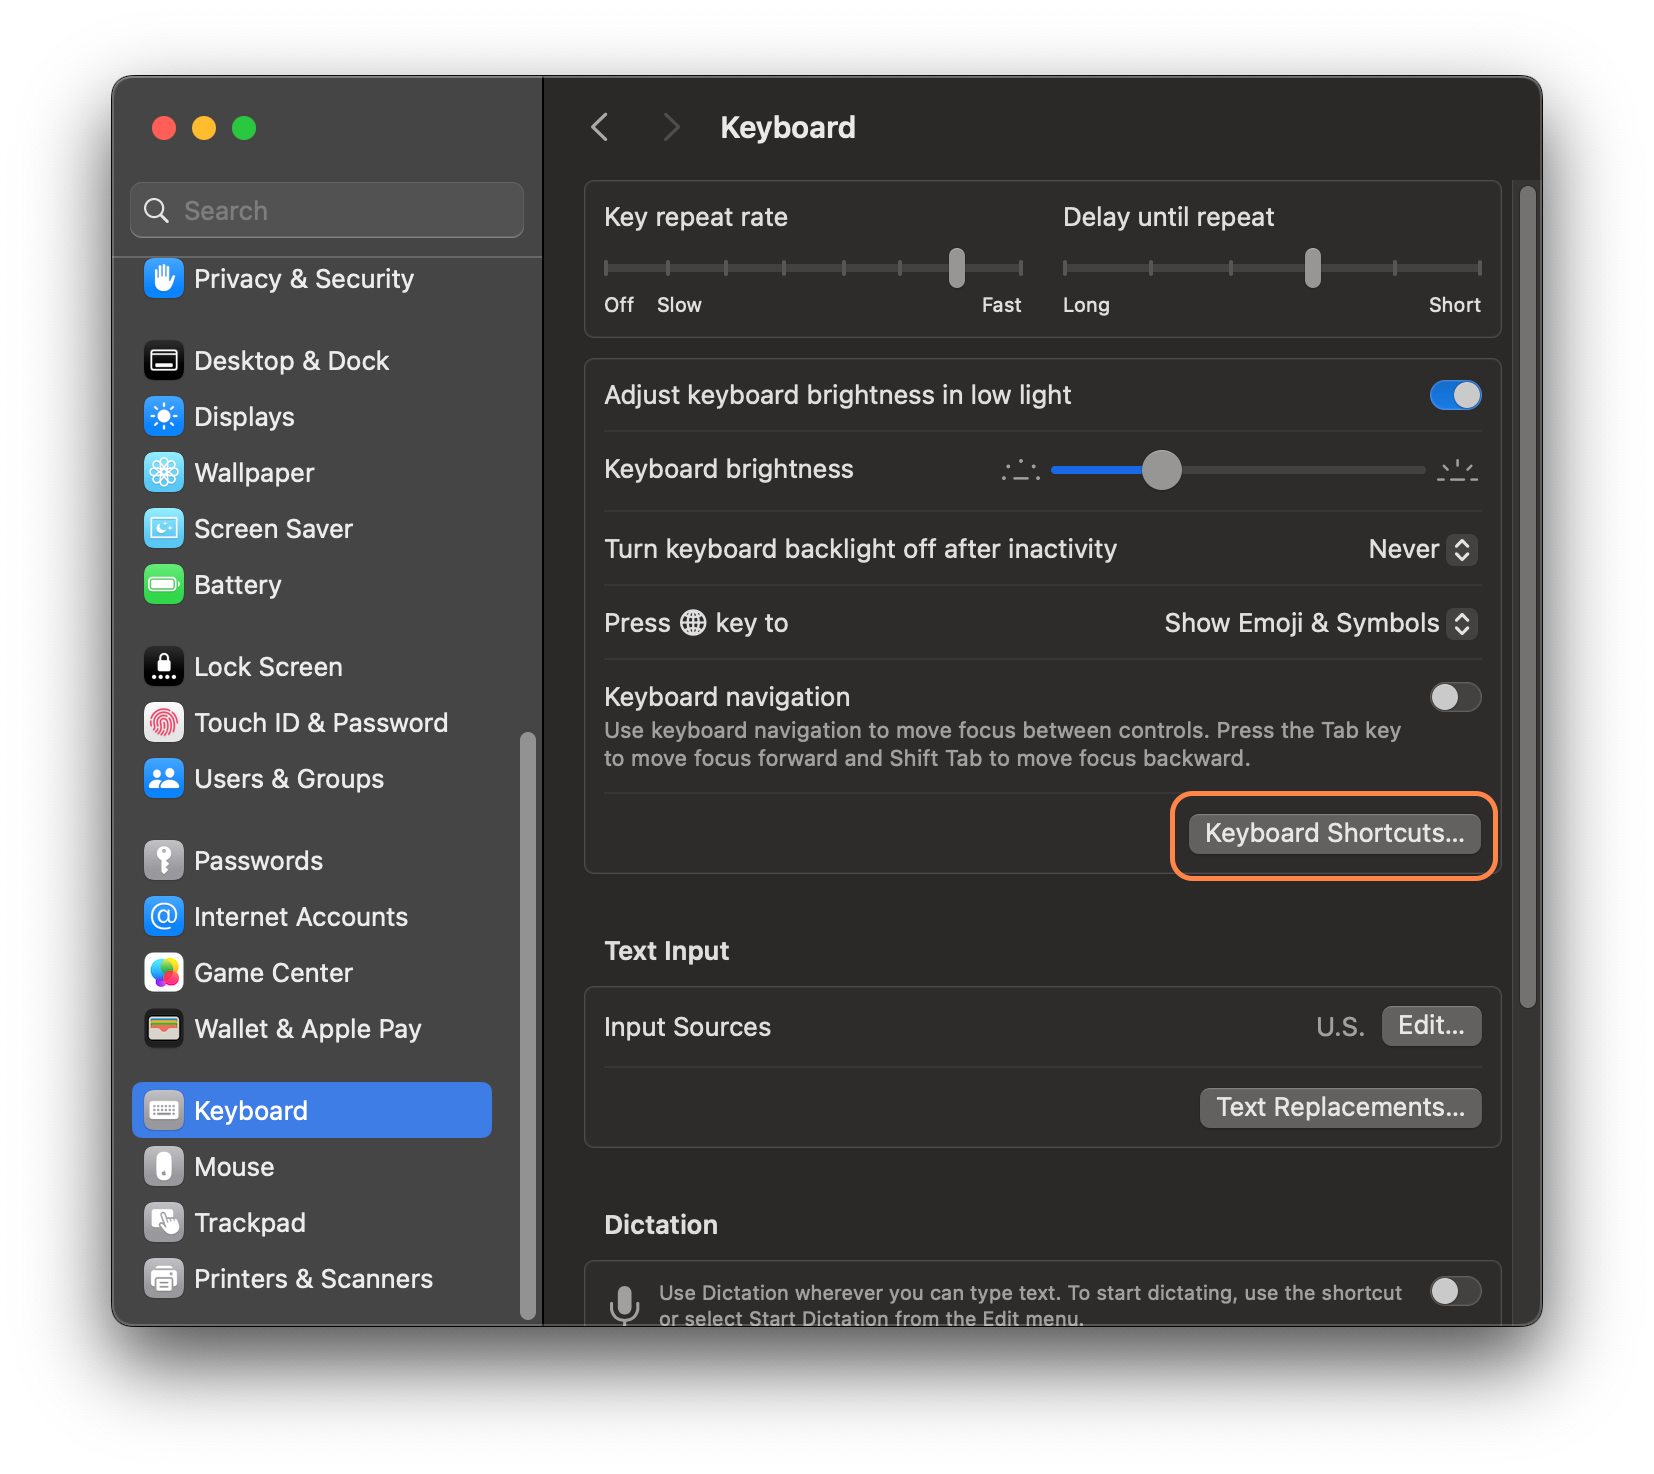1654x1474 pixels.
Task: Enable the Keyboard navigation switch
Action: click(x=1455, y=697)
